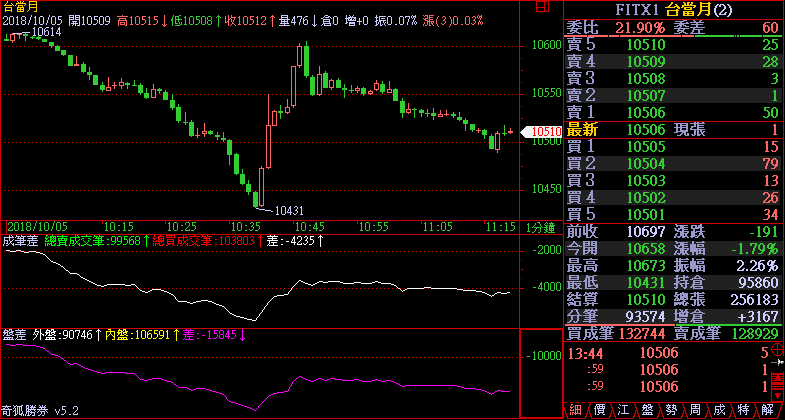785x420 pixels.
Task: Click the 委差 value 60
Action: [x=770, y=28]
